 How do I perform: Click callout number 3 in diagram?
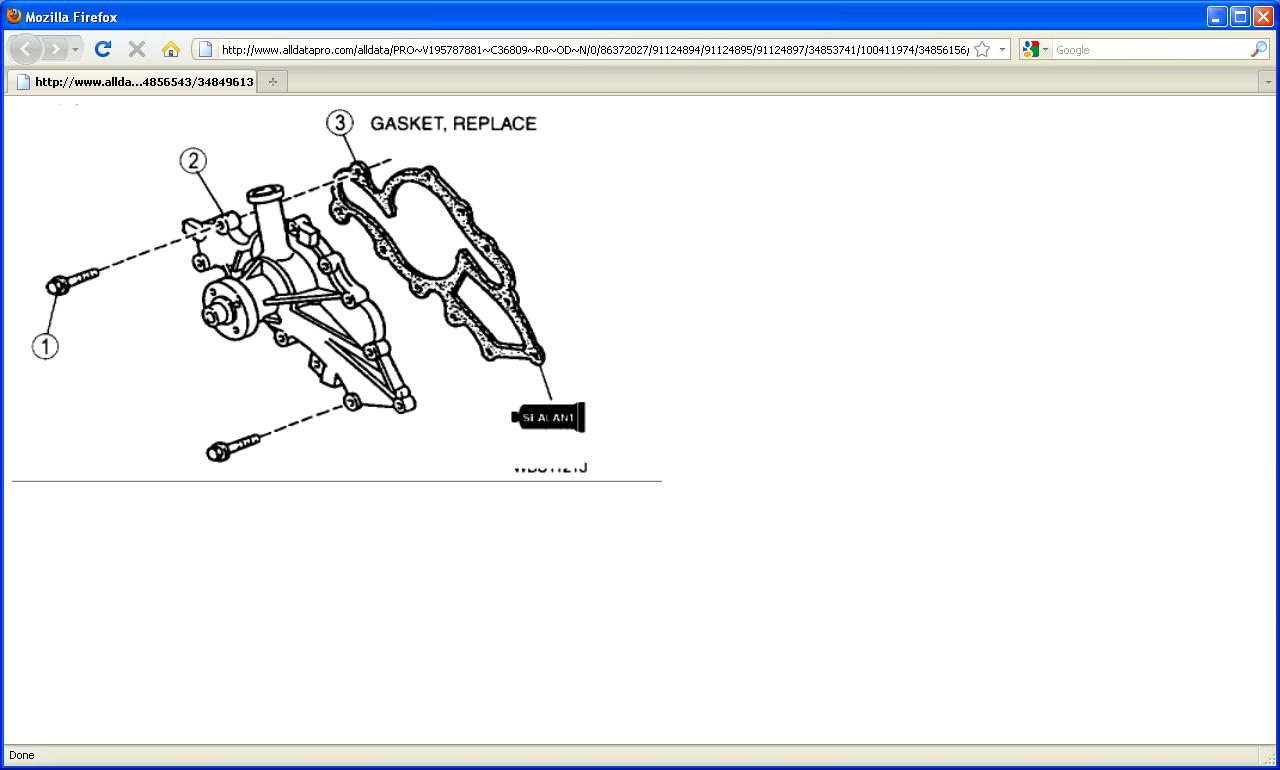(x=340, y=123)
